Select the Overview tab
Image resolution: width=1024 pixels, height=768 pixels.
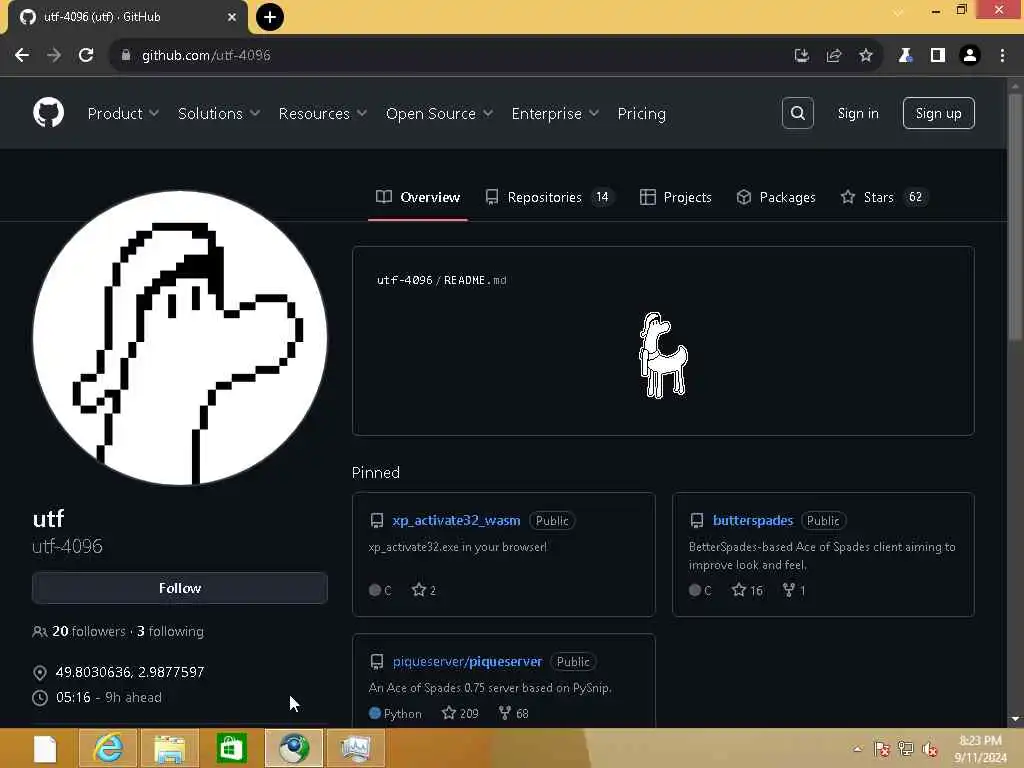418,197
